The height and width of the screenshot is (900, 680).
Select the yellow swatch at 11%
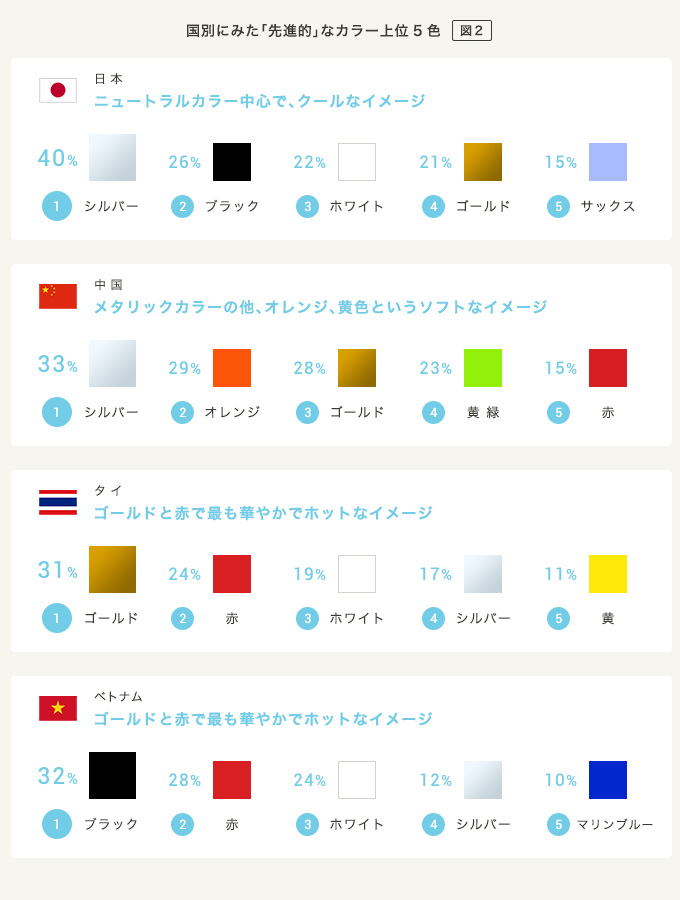coord(608,574)
